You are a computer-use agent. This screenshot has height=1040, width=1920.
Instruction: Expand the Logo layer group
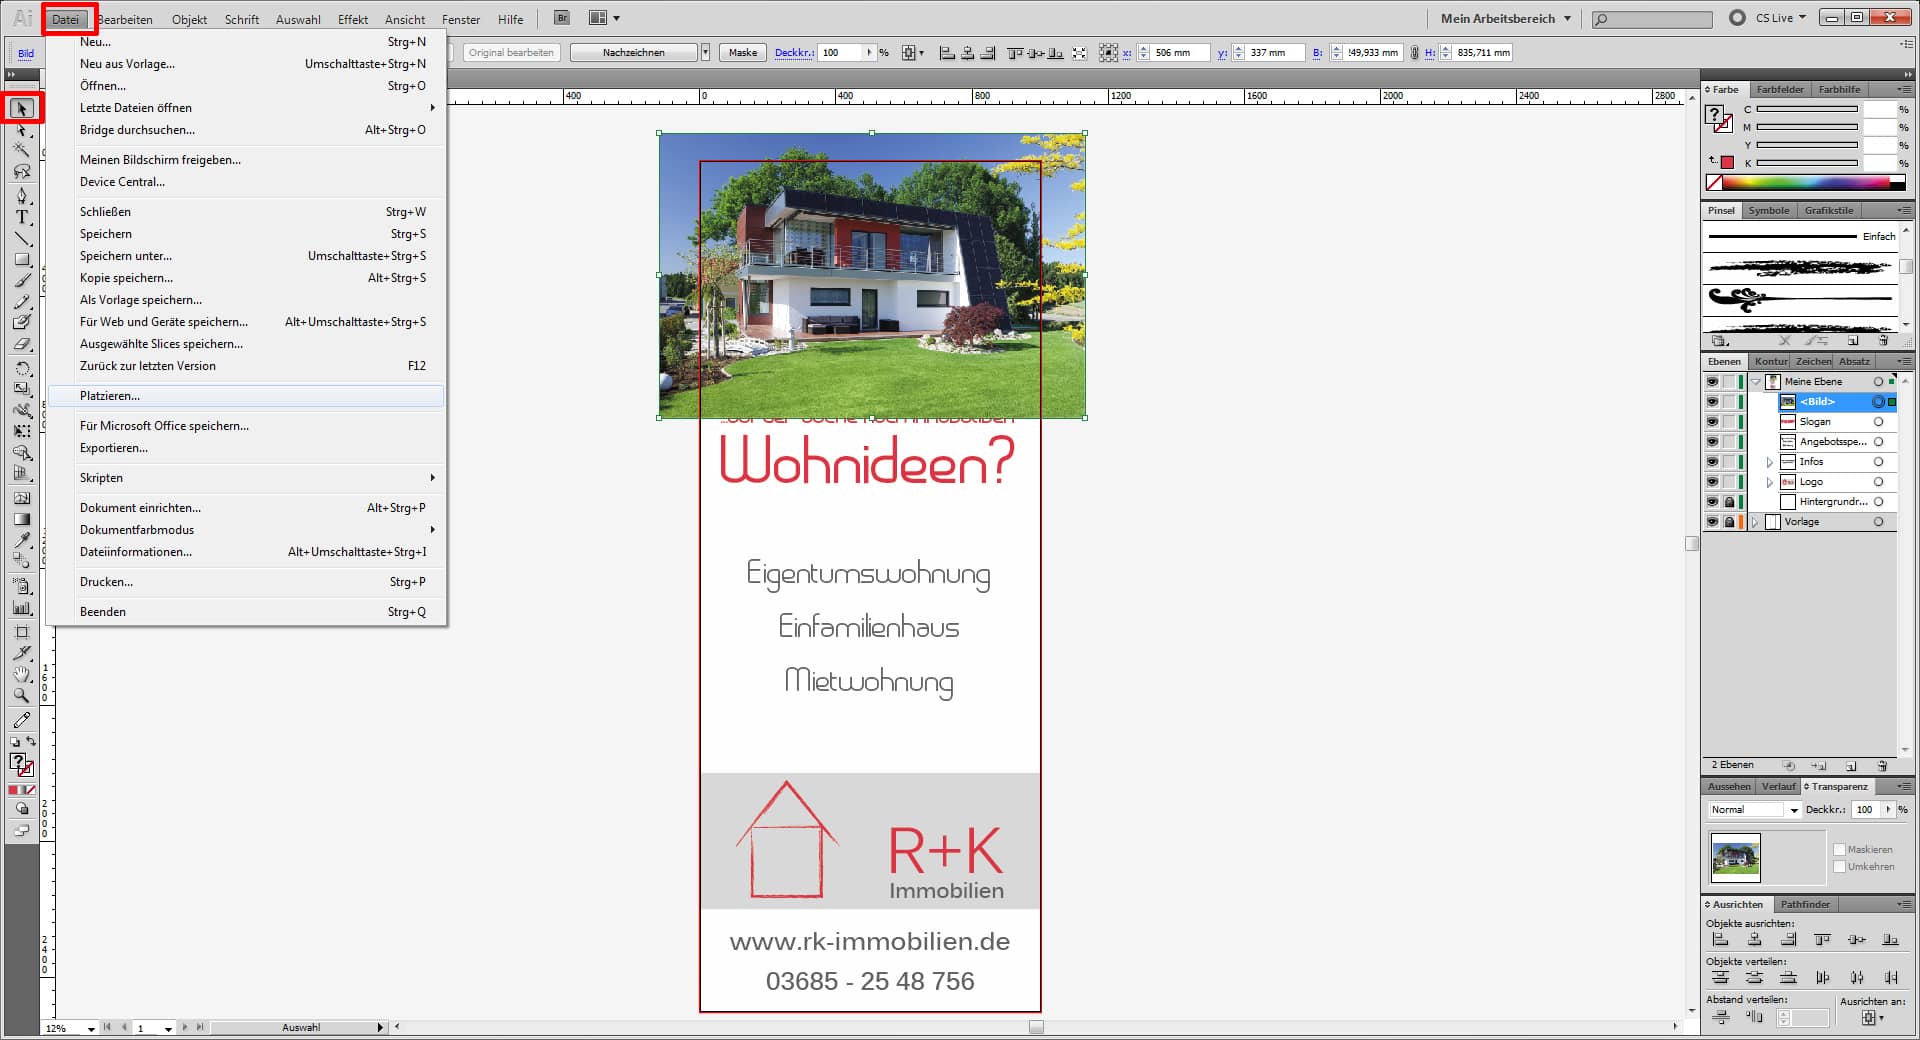click(x=1769, y=481)
